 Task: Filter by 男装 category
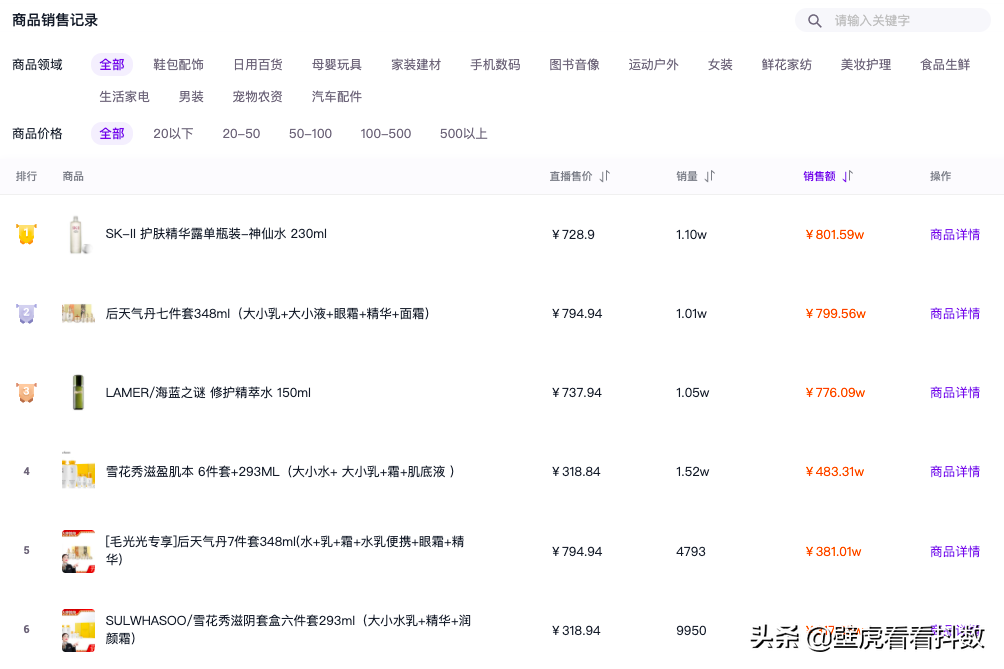point(191,96)
